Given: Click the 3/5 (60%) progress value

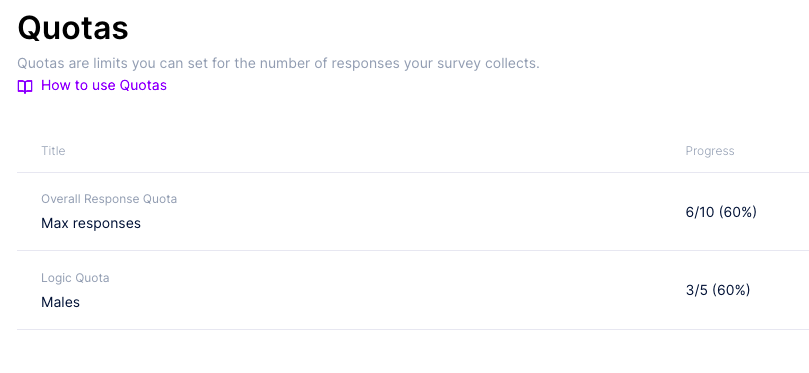Looking at the screenshot, I should pyautogui.click(x=718, y=290).
